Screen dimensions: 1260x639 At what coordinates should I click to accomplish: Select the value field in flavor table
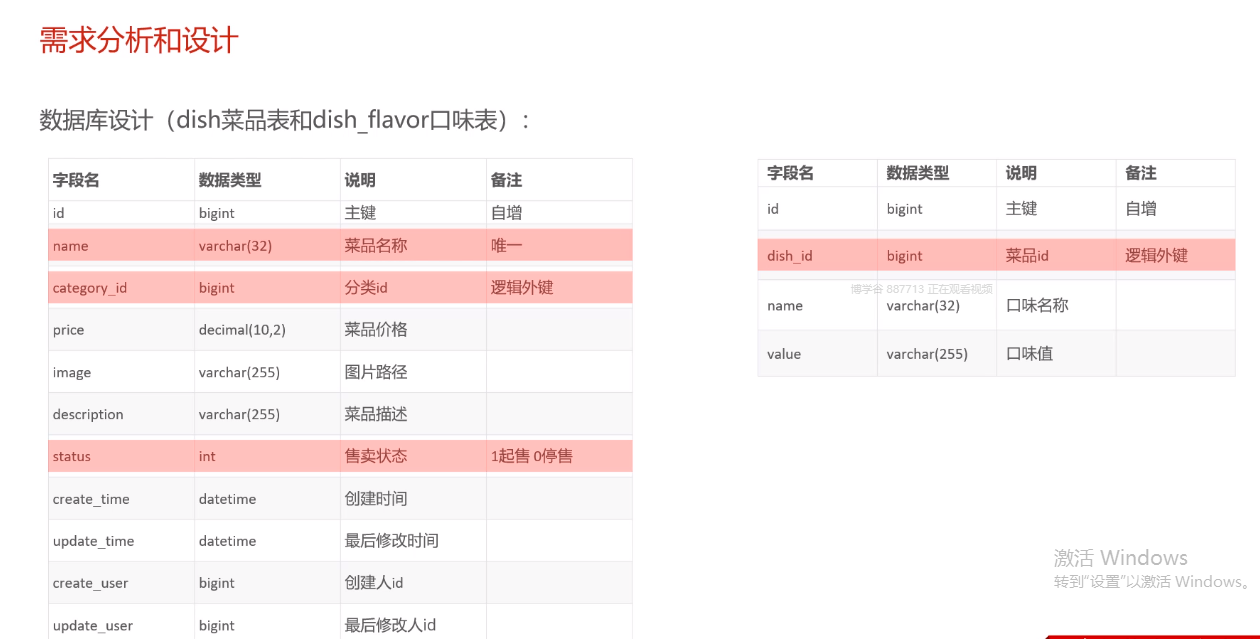784,354
